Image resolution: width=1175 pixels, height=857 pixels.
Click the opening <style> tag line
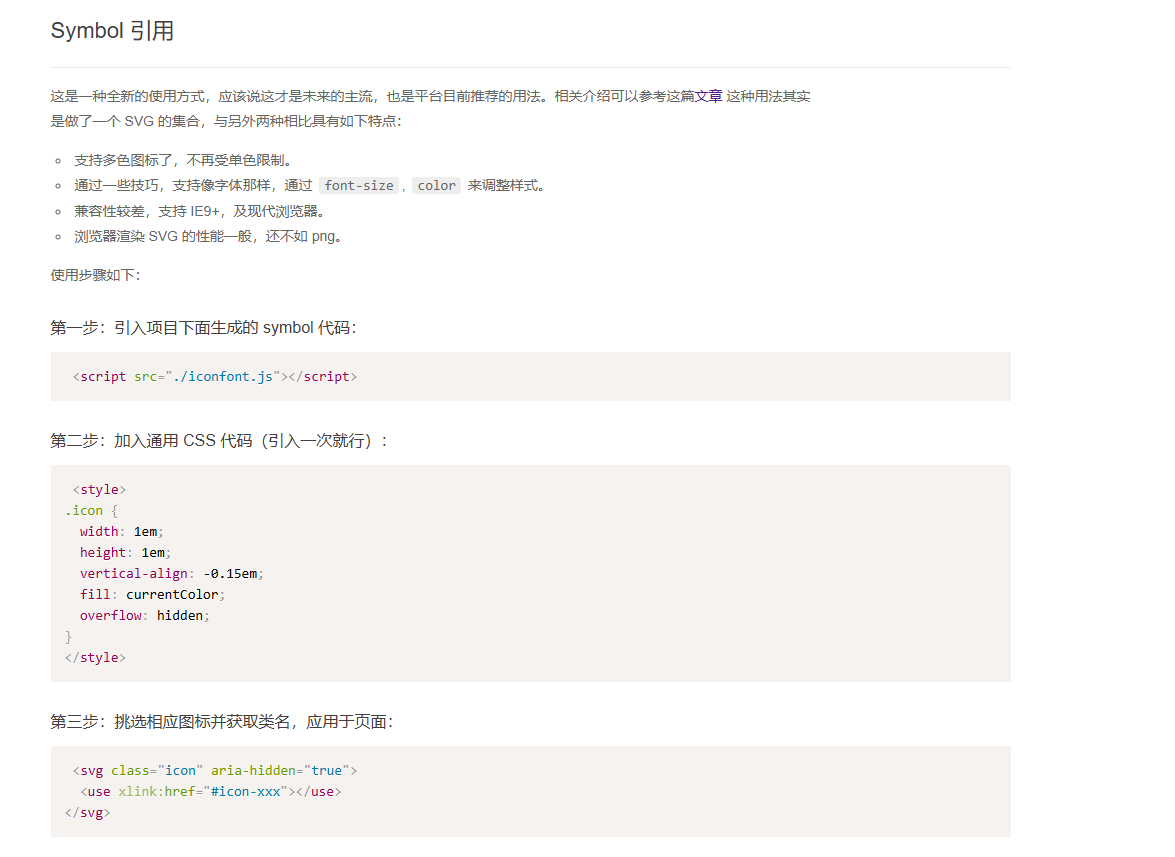(100, 490)
